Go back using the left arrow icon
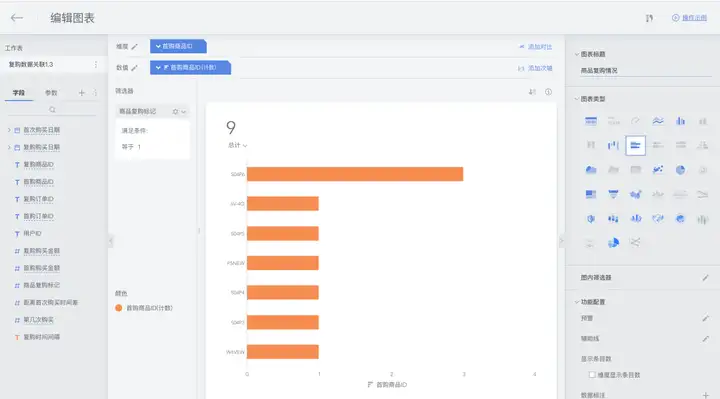The image size is (720, 399). click(x=17, y=18)
